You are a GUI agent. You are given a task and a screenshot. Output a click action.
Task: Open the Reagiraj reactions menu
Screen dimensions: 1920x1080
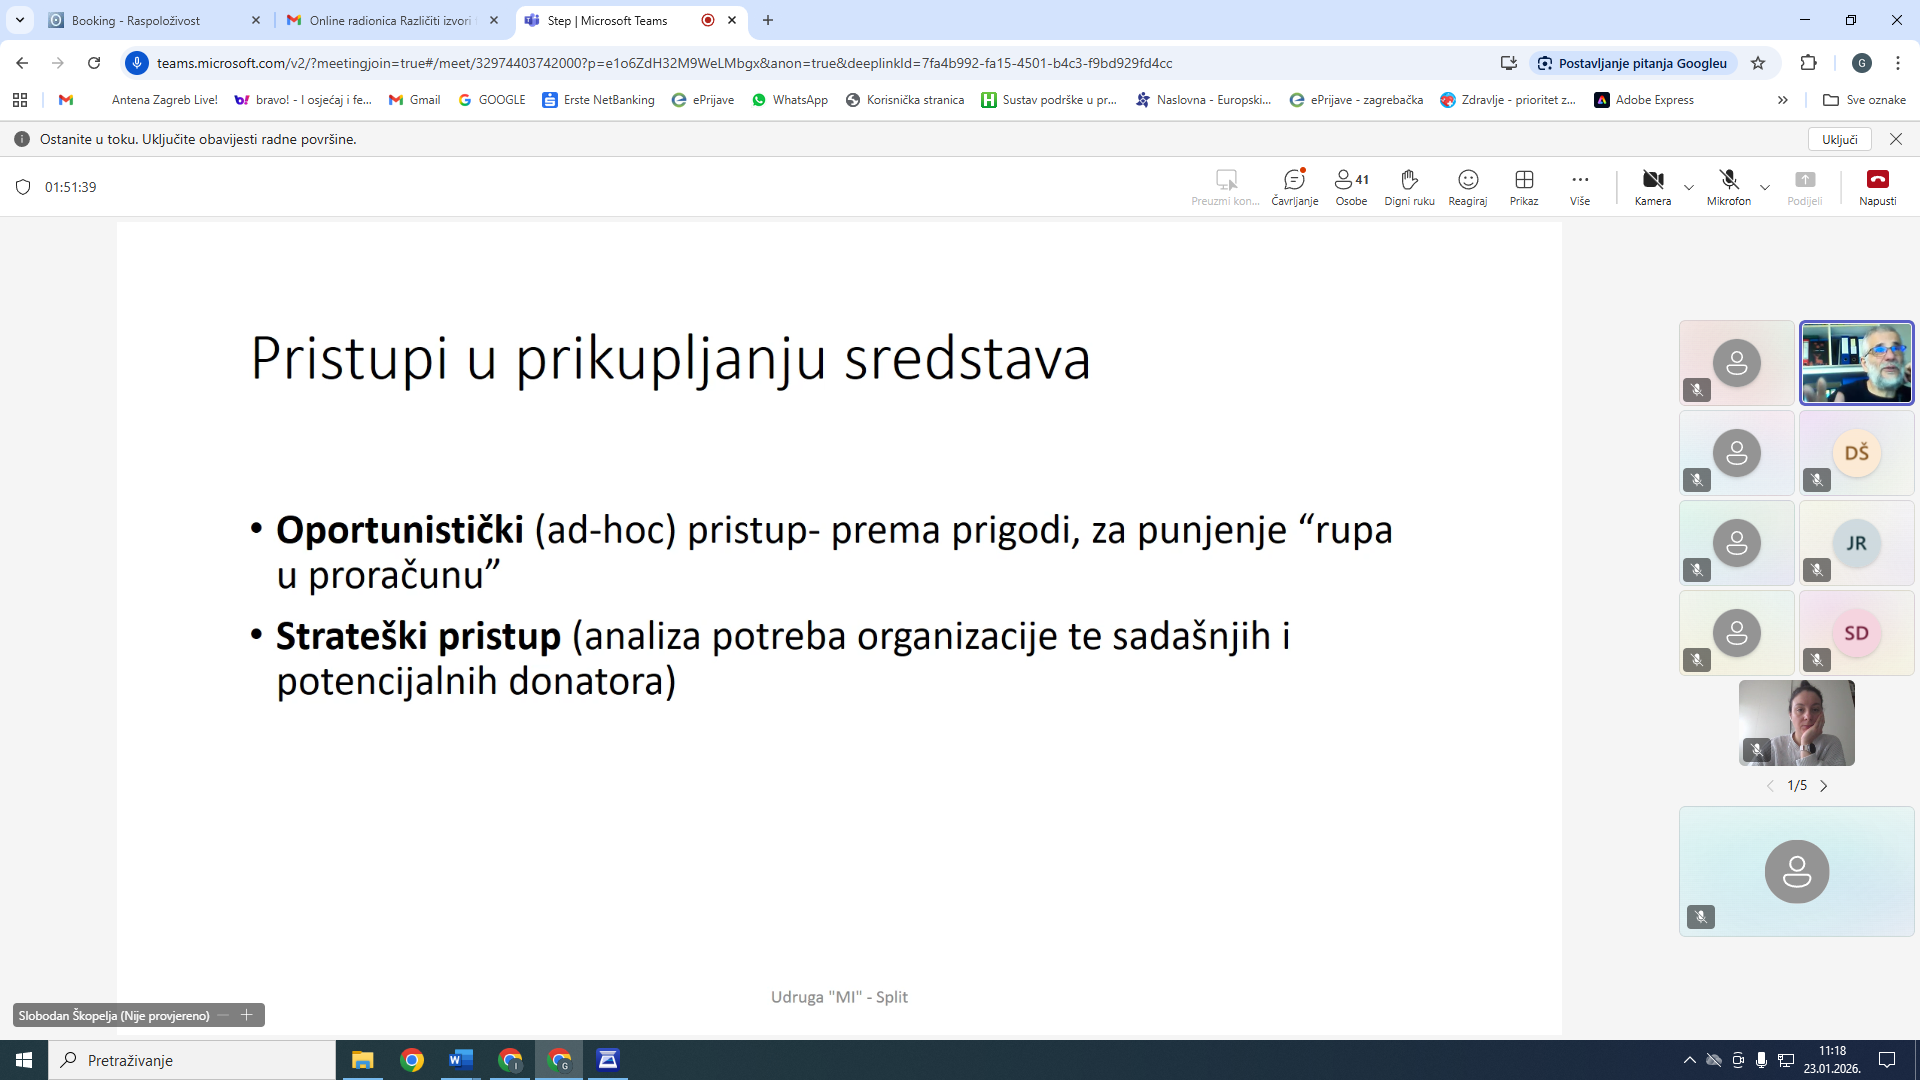click(x=1467, y=186)
